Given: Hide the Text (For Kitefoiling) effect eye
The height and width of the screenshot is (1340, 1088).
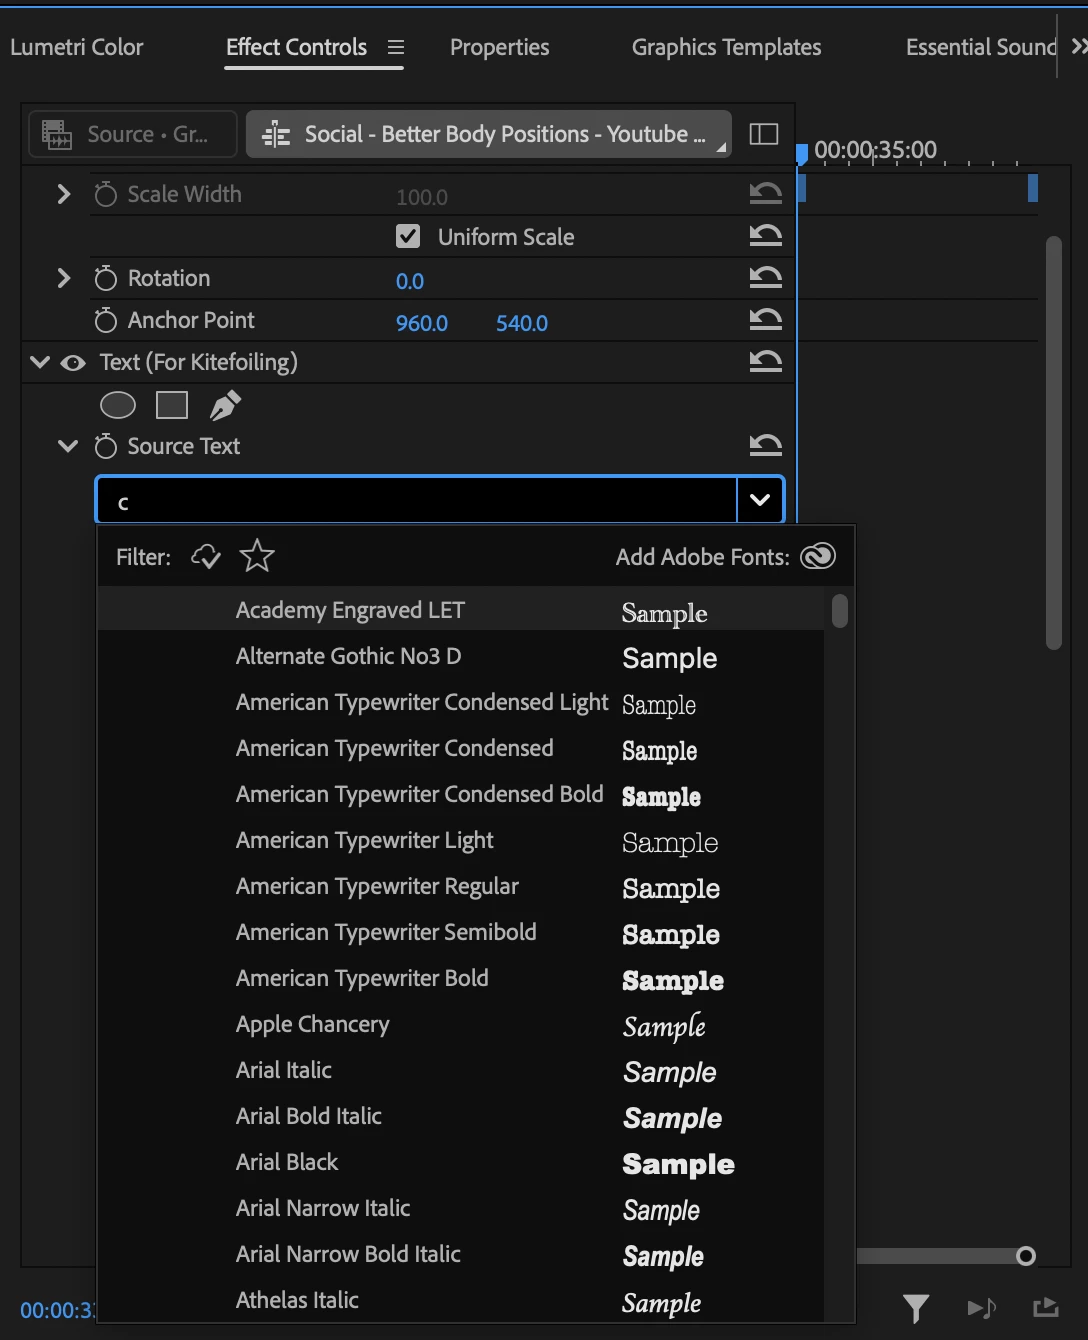Looking at the screenshot, I should pyautogui.click(x=73, y=363).
